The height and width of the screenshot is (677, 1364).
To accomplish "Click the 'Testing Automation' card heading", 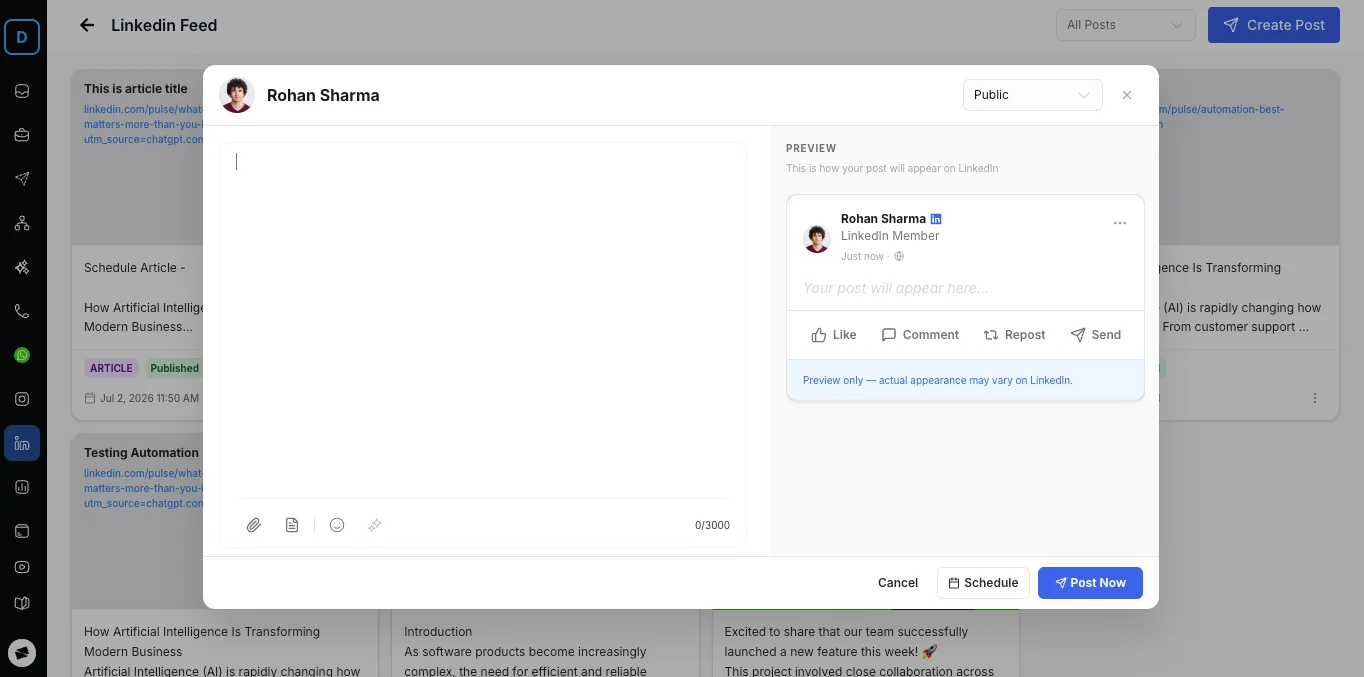I will 141,453.
